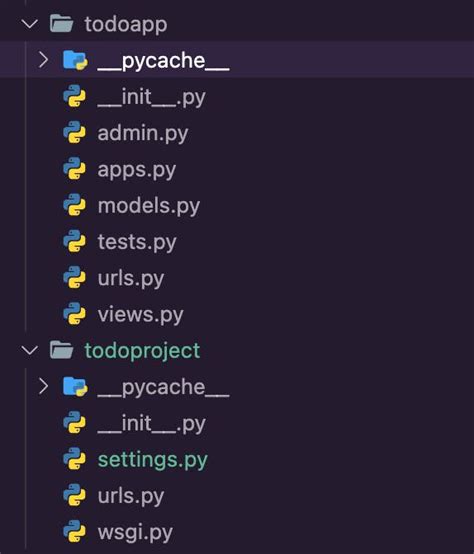Click the Python icon beside settings.py
Viewport: 474px width, 554px height.
[75, 459]
